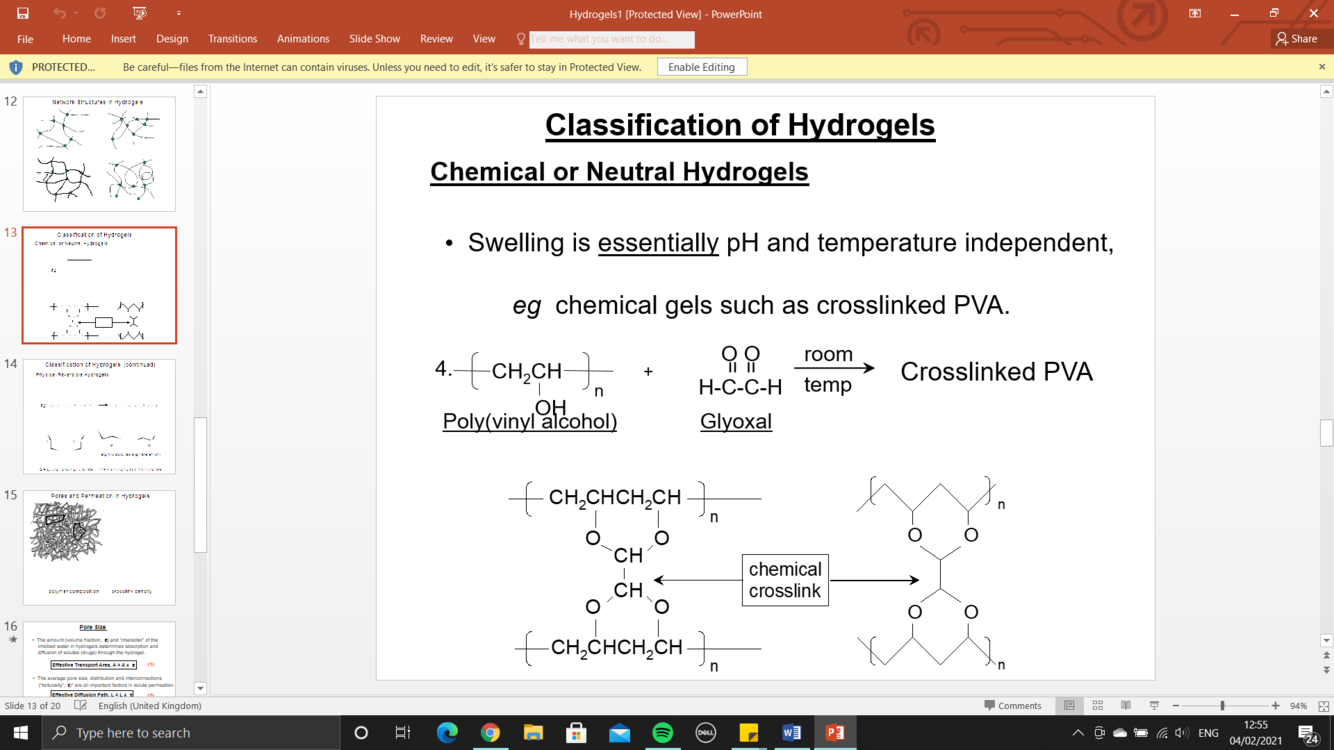Open the File menu

25,39
